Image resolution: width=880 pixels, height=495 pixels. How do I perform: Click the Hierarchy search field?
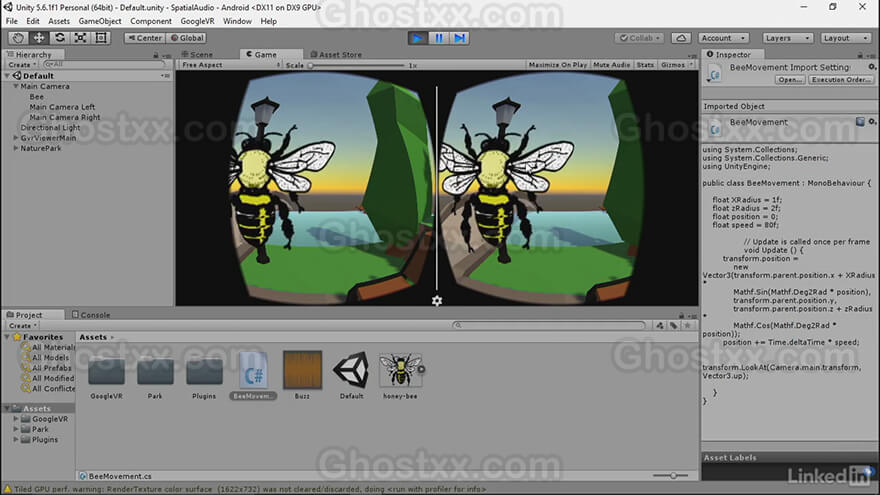[x=103, y=65]
